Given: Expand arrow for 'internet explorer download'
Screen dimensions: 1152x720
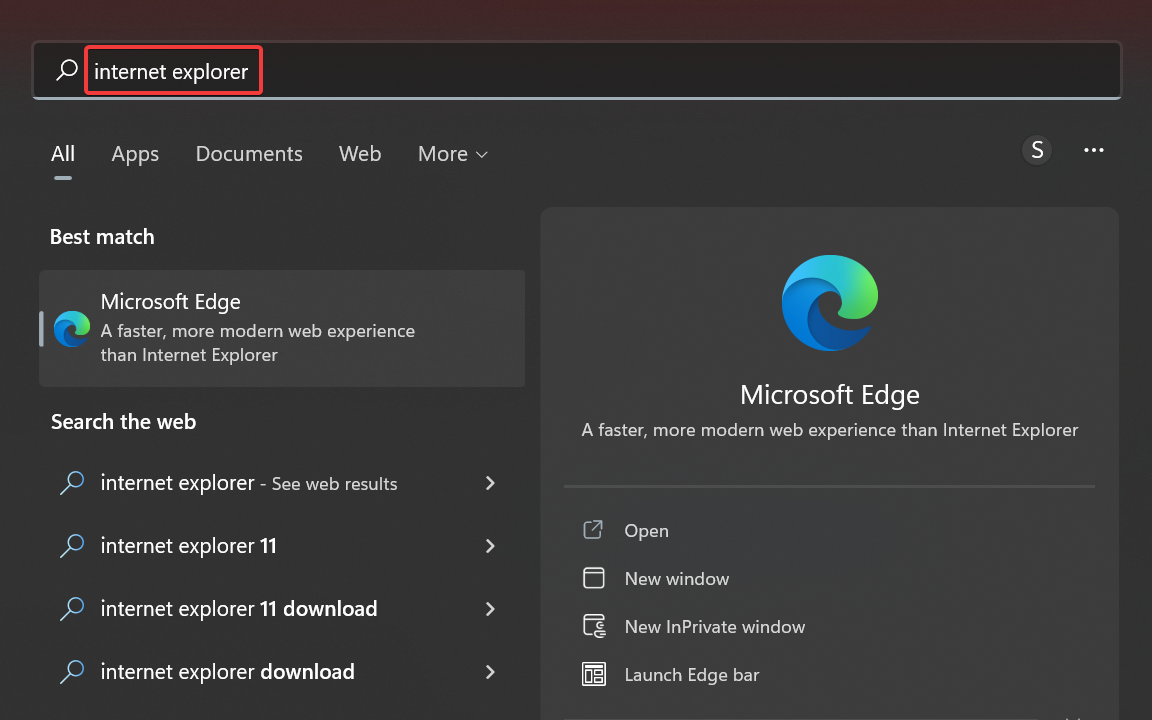Looking at the screenshot, I should 490,672.
